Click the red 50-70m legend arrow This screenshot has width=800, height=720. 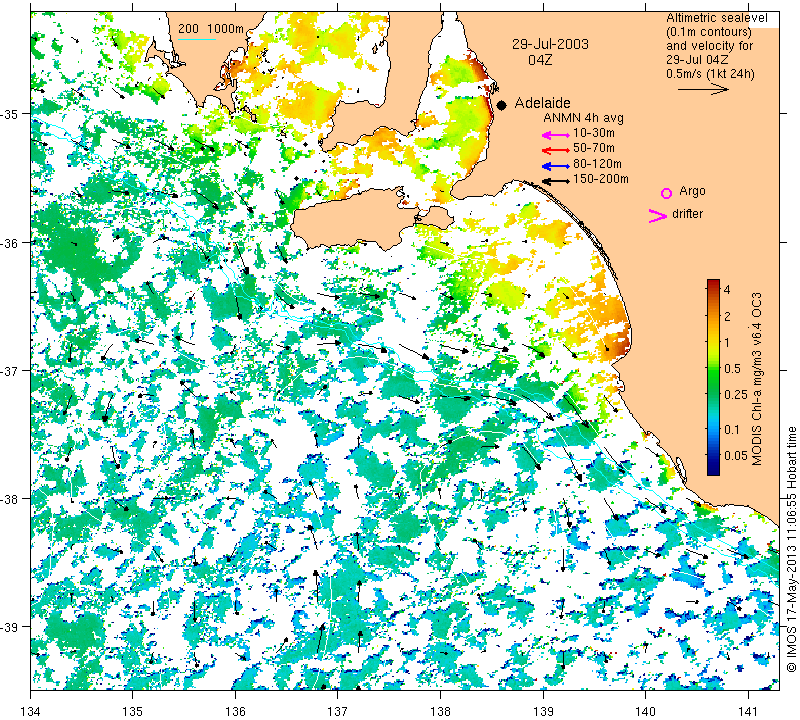click(x=555, y=150)
